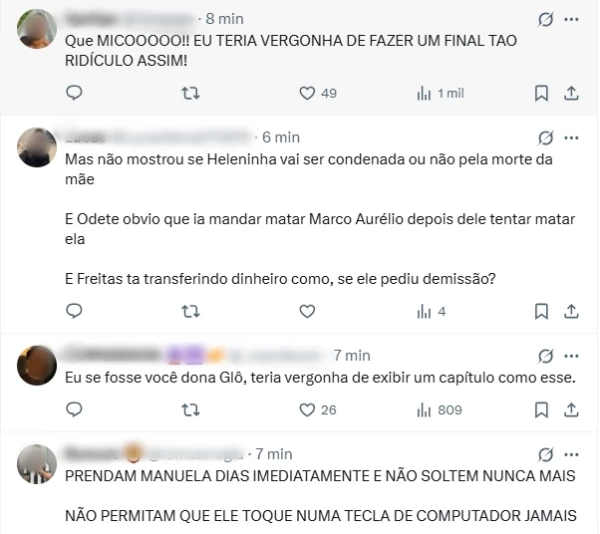Reply to the Heleninha tweet
600x534 pixels.
tap(74, 311)
